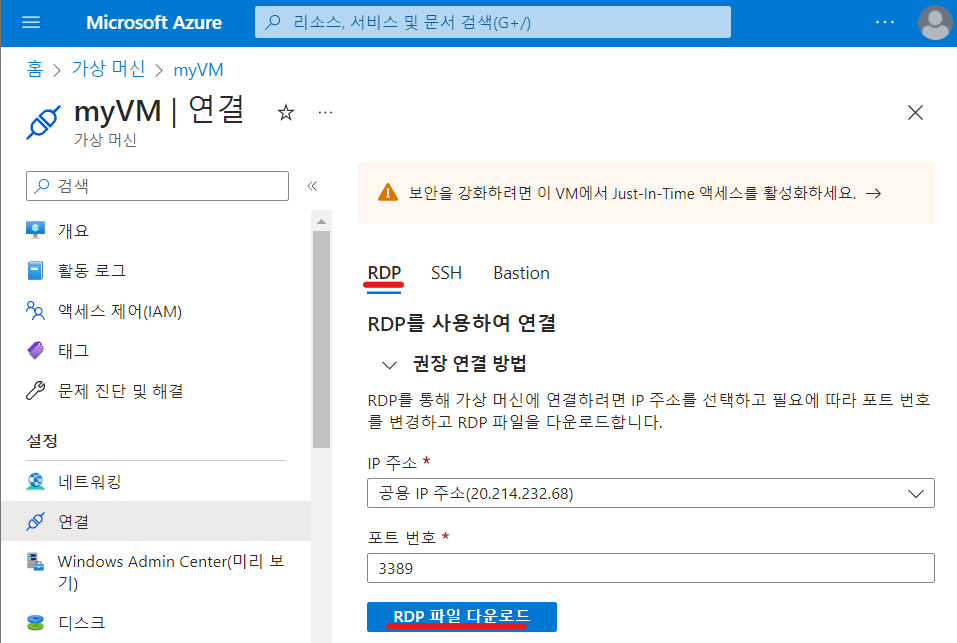Favorite myVM with the star icon

pos(286,112)
